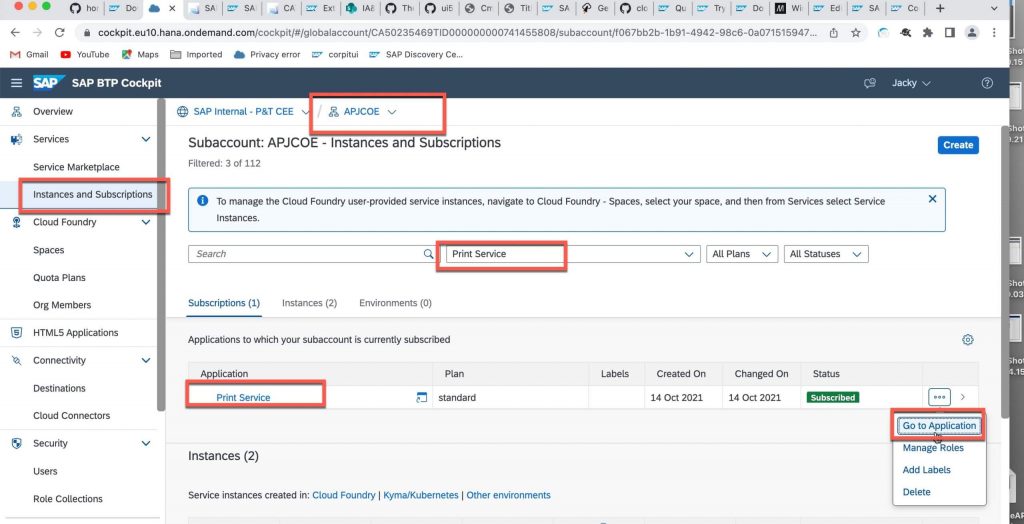Click the SAP logo in header

[48, 83]
